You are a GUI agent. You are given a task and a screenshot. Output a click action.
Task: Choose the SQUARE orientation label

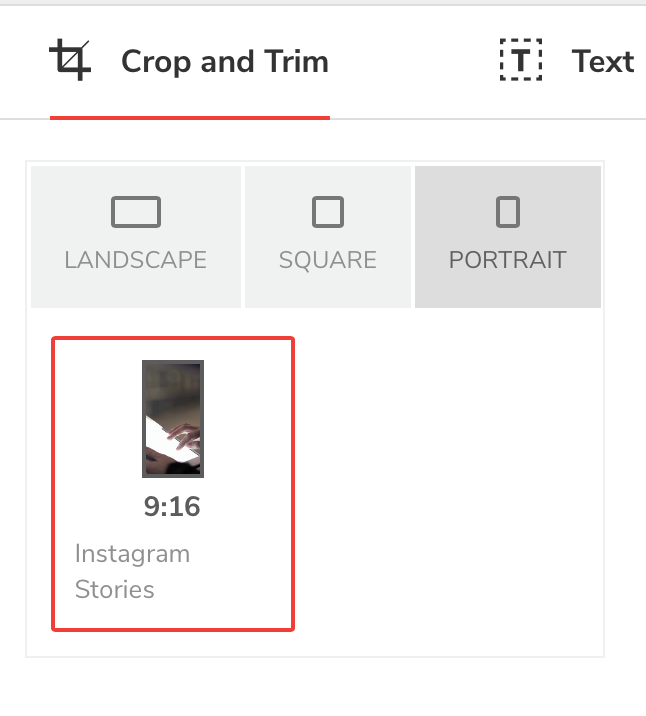click(328, 260)
